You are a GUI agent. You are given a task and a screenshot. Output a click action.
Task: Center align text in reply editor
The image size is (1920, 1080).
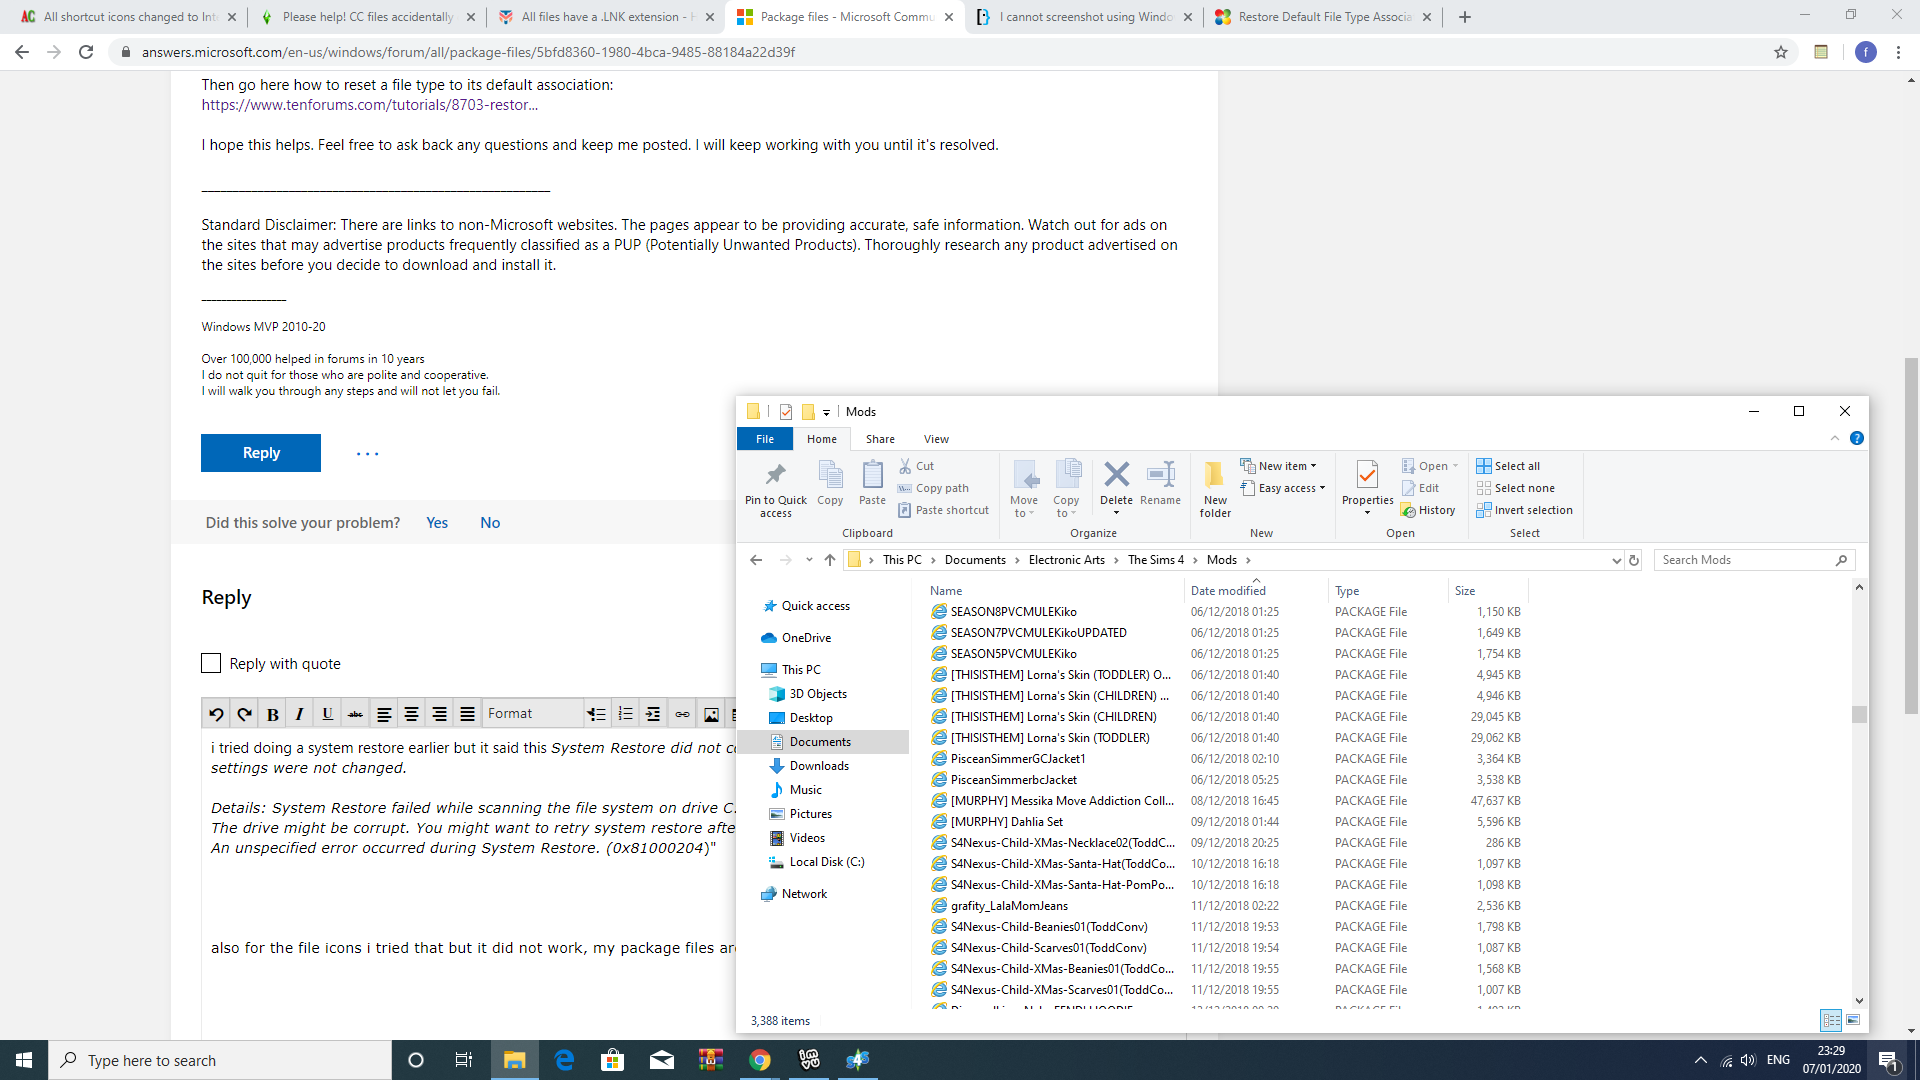tap(411, 714)
